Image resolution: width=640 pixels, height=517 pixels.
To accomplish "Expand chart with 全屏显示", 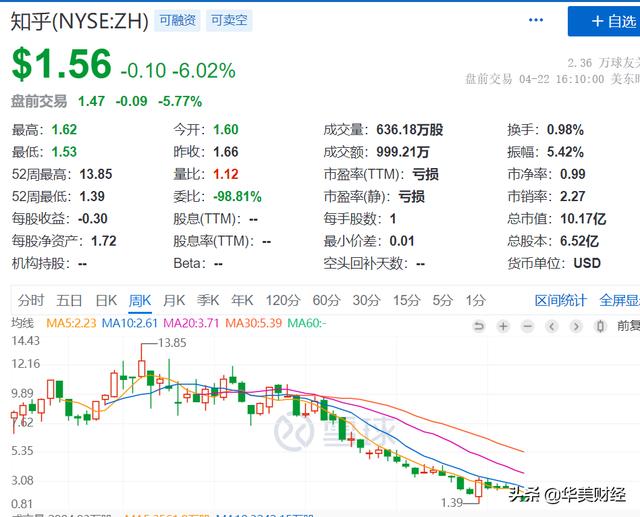I will click(x=619, y=300).
